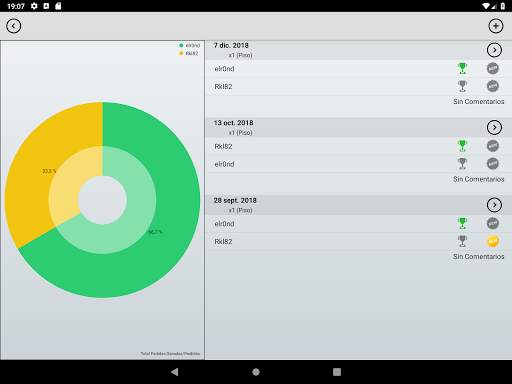Tap Android back navigation button

[175, 372]
